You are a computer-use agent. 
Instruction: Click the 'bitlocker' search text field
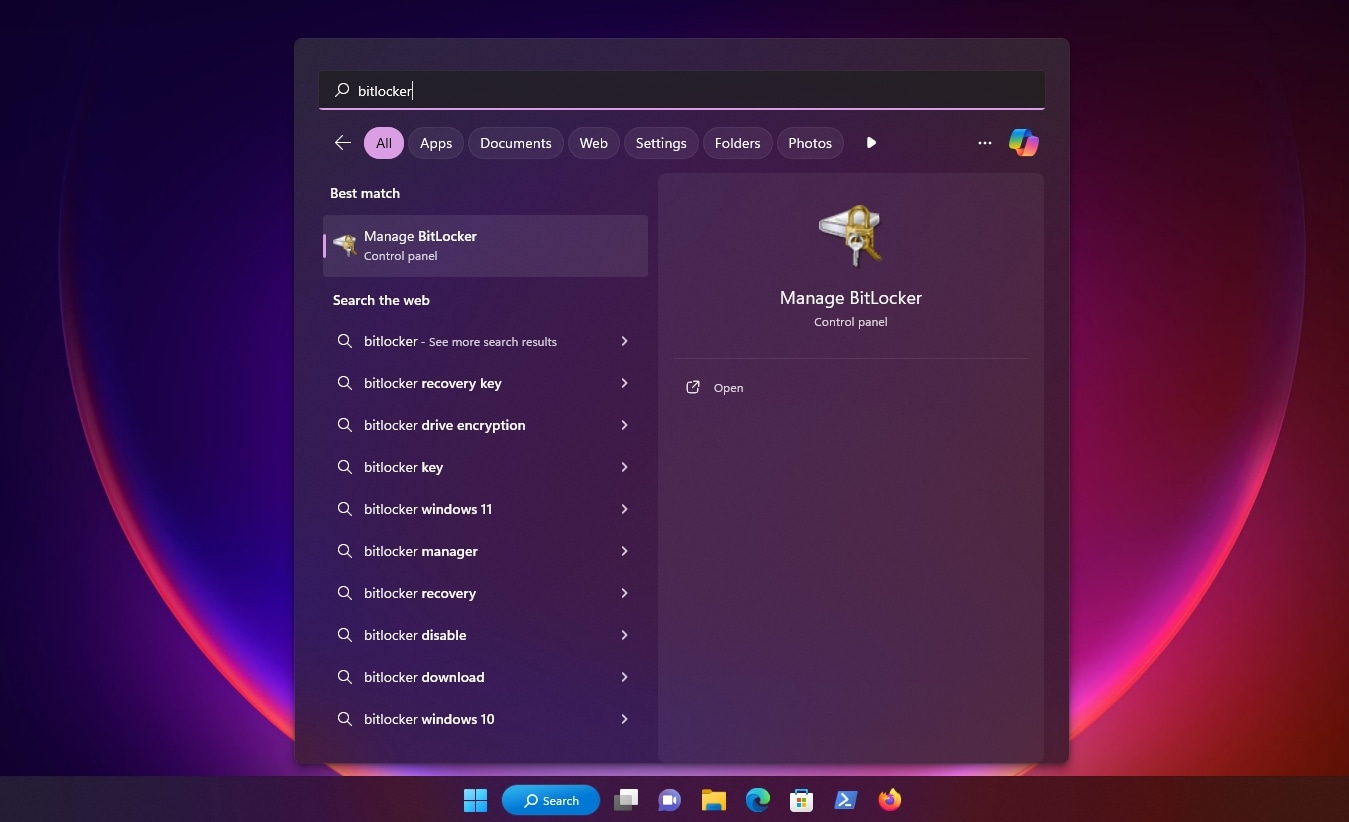point(682,90)
